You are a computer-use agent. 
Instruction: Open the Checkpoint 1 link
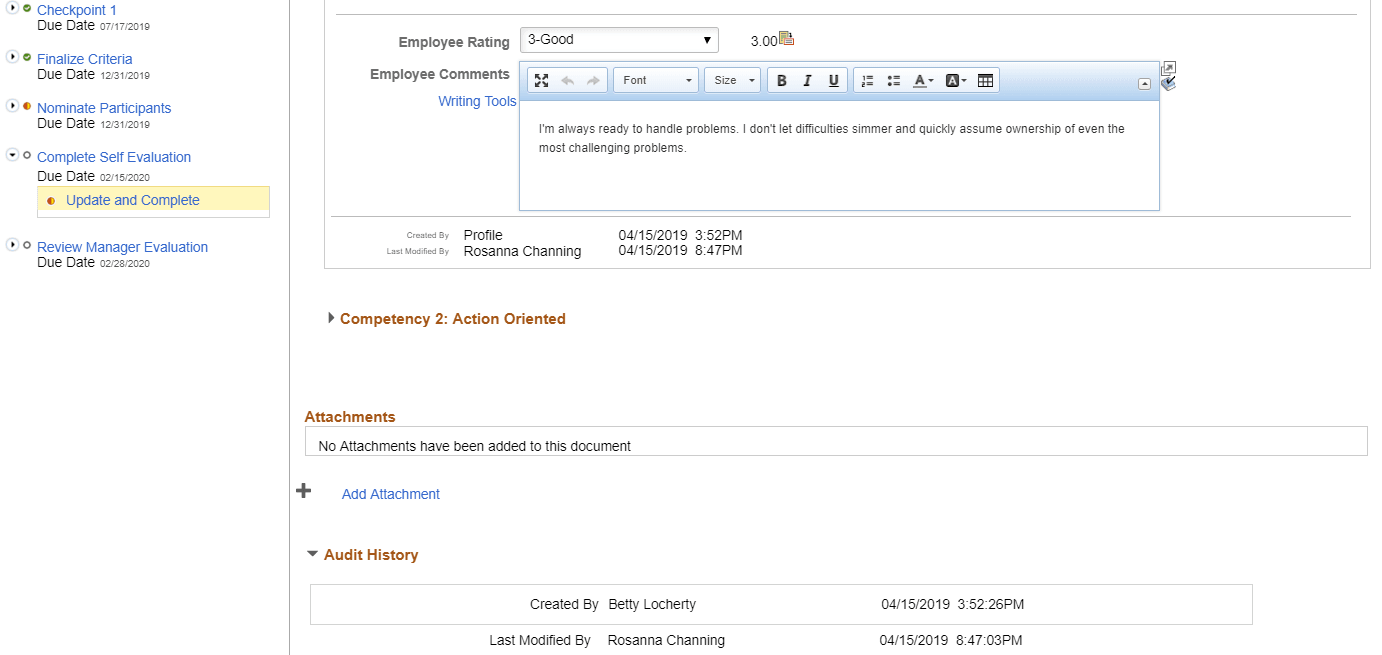pyautogui.click(x=77, y=10)
